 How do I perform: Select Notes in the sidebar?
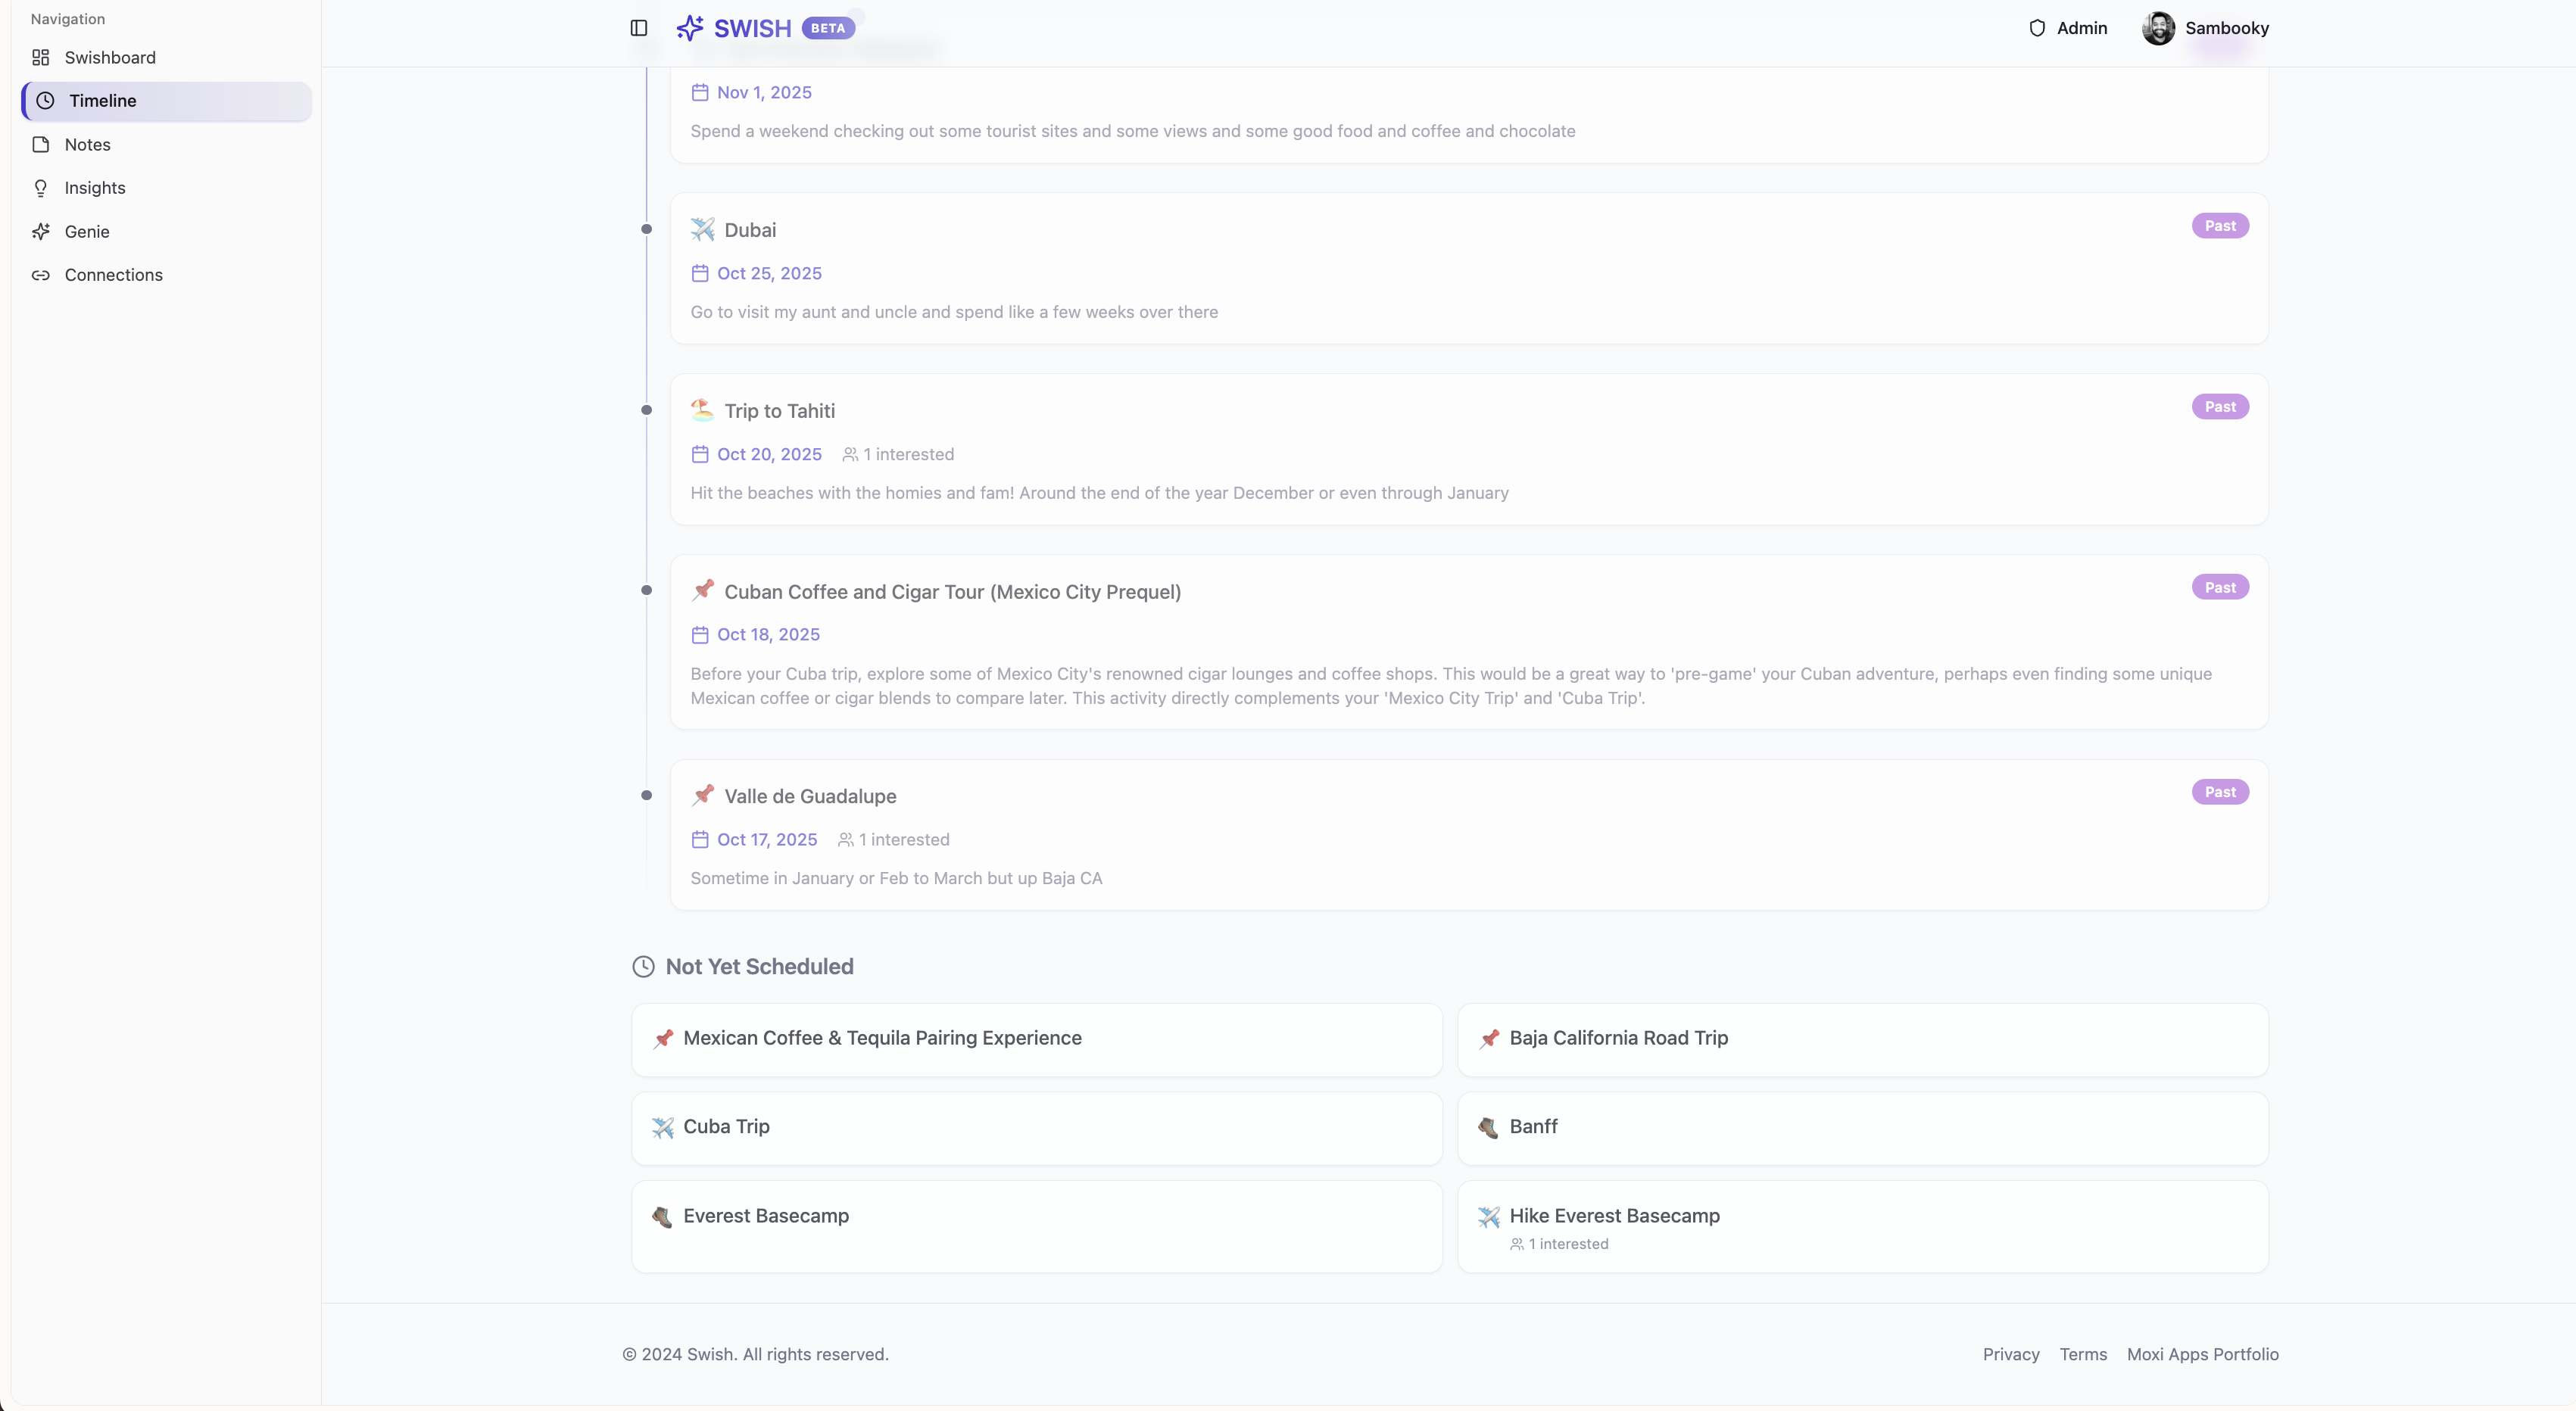click(88, 144)
